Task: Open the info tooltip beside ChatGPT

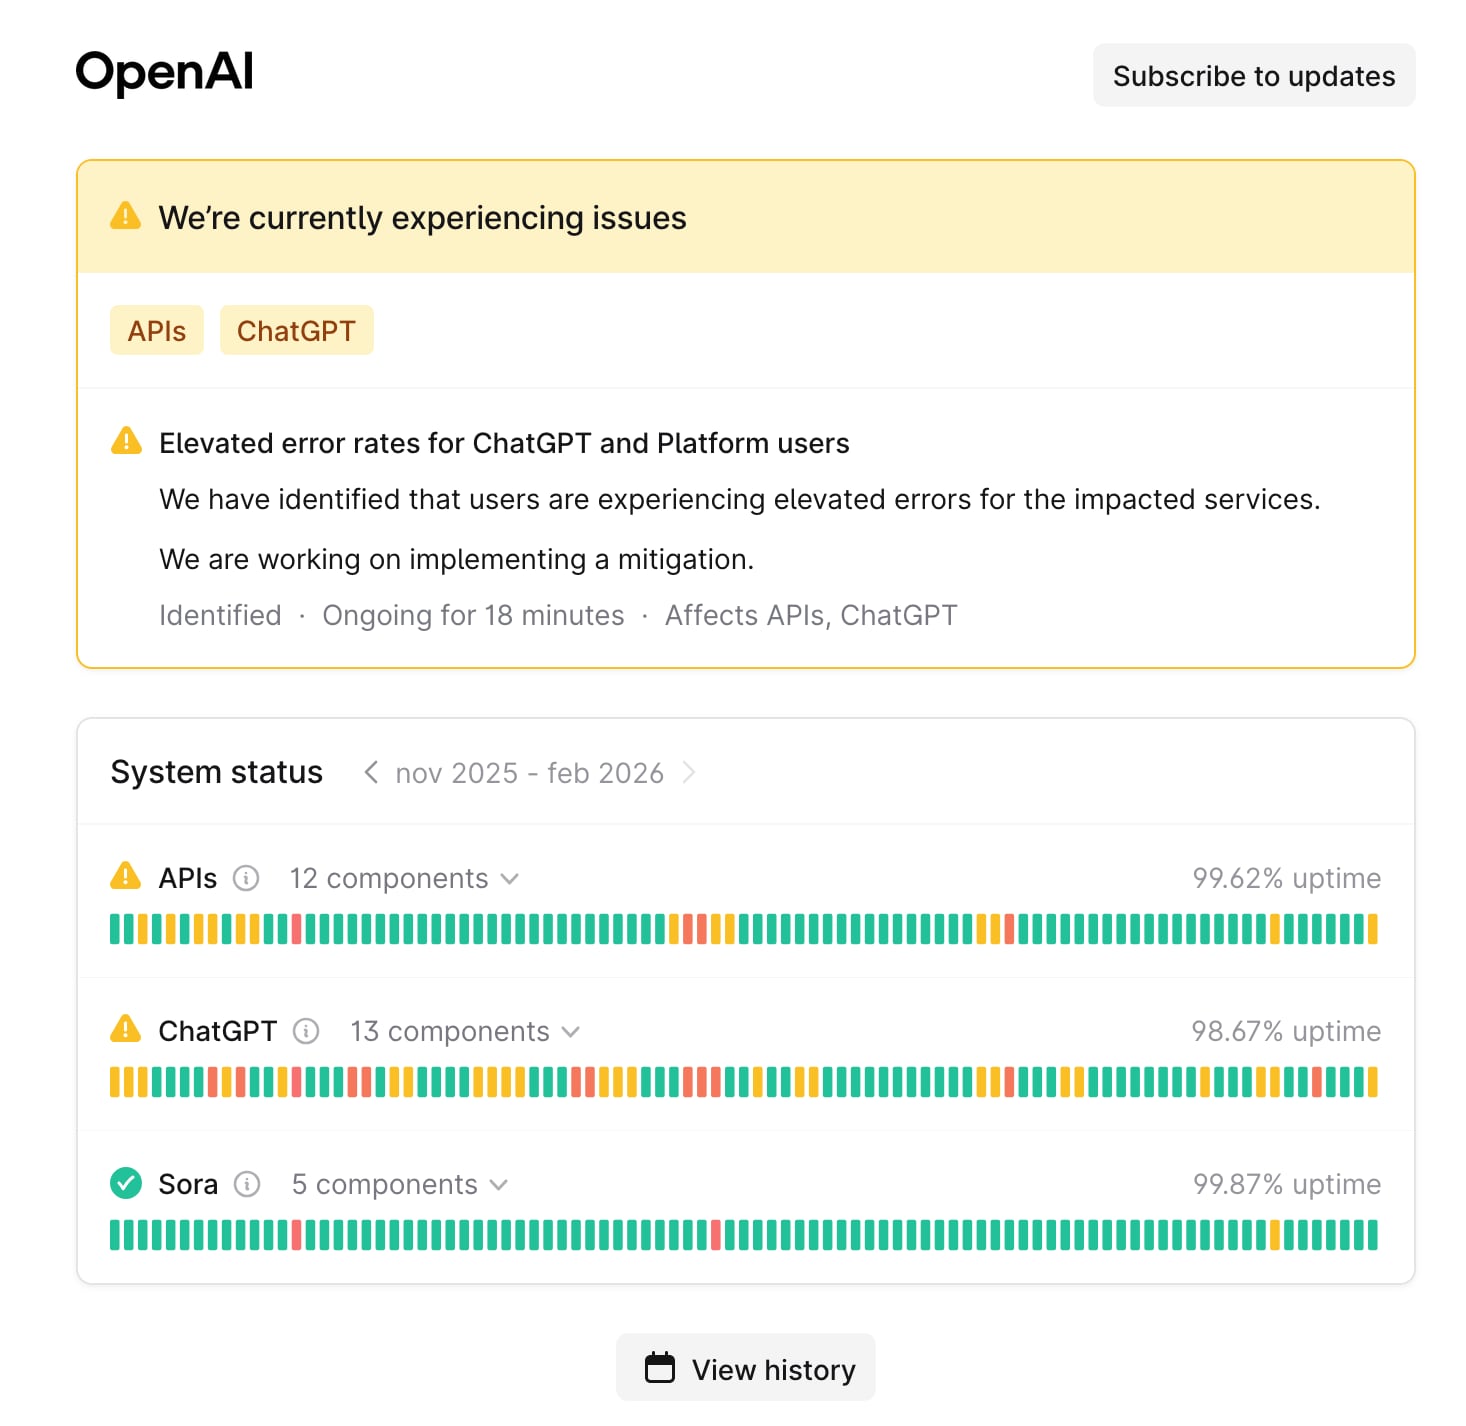Action: click(x=306, y=1030)
